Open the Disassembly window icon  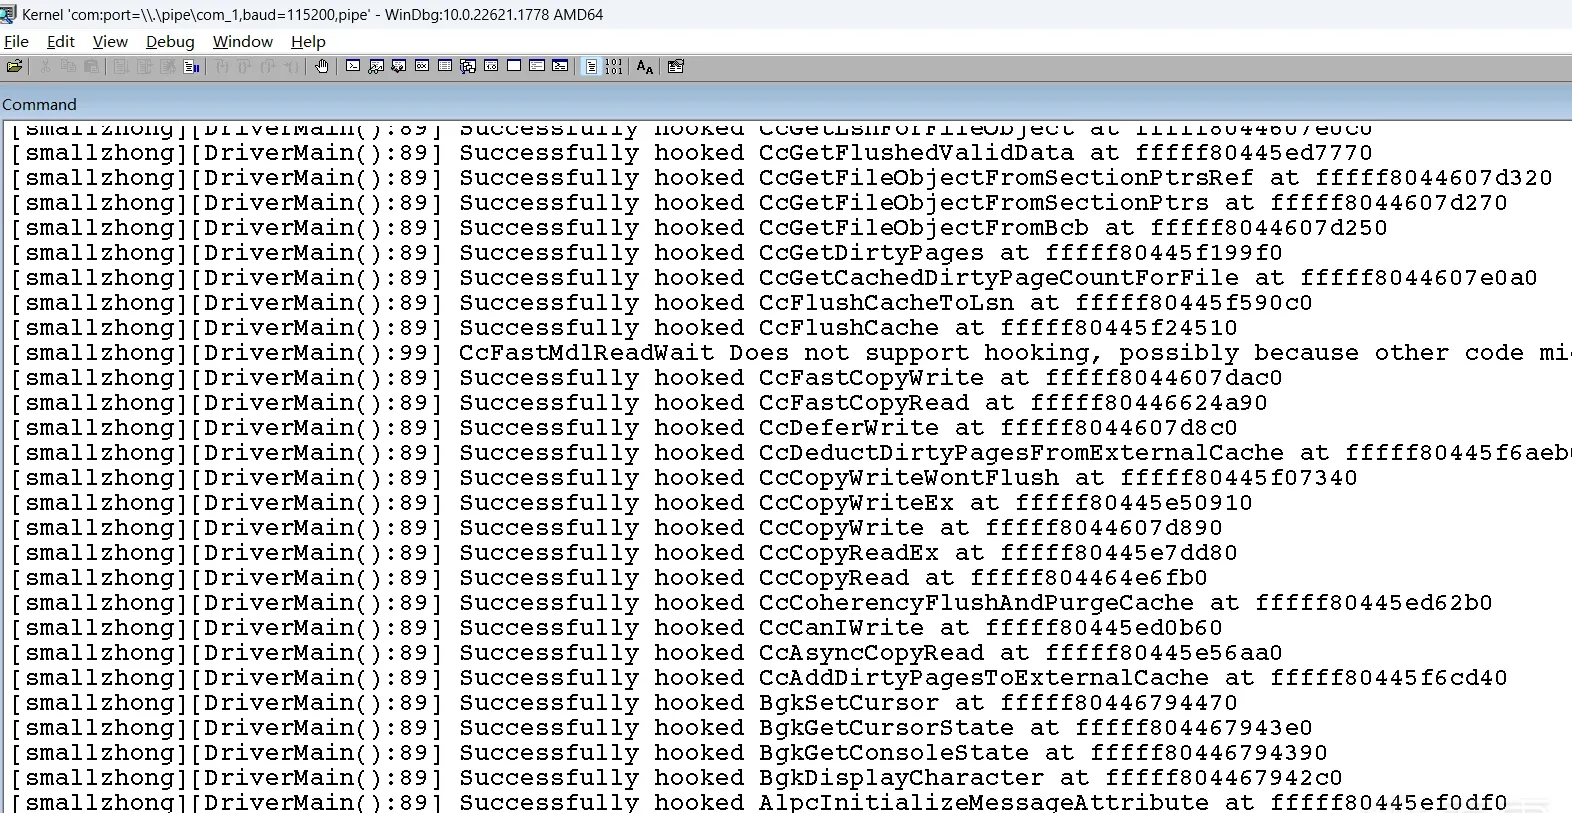[491, 67]
